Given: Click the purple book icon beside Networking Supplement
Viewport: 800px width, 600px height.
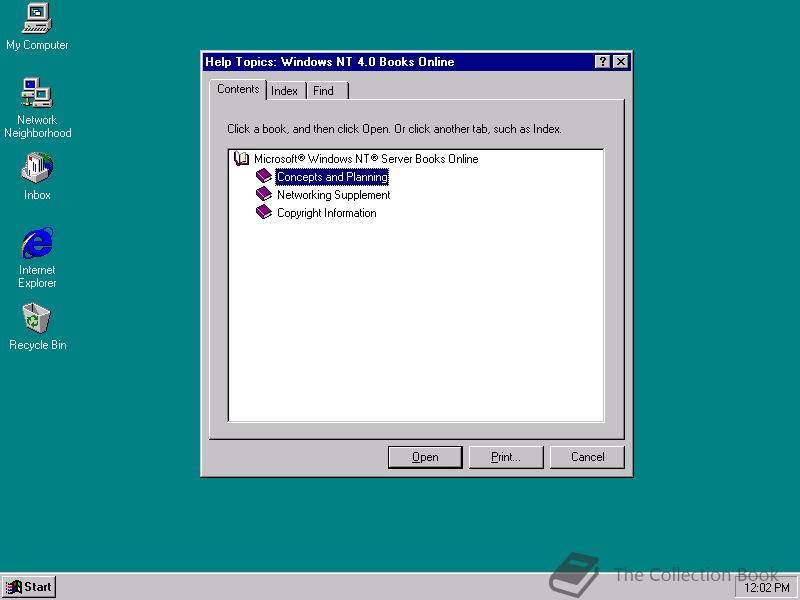Looking at the screenshot, I should pyautogui.click(x=264, y=194).
